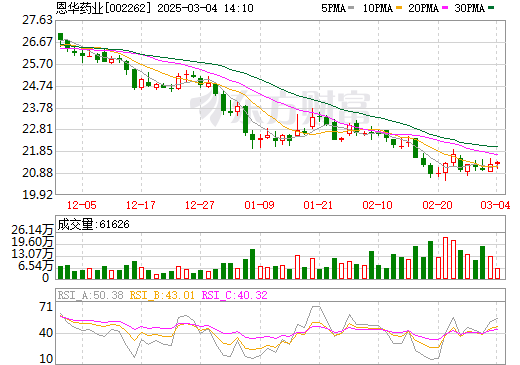Click the volume axis label 26.14万
The image size is (520, 365).
(32, 230)
